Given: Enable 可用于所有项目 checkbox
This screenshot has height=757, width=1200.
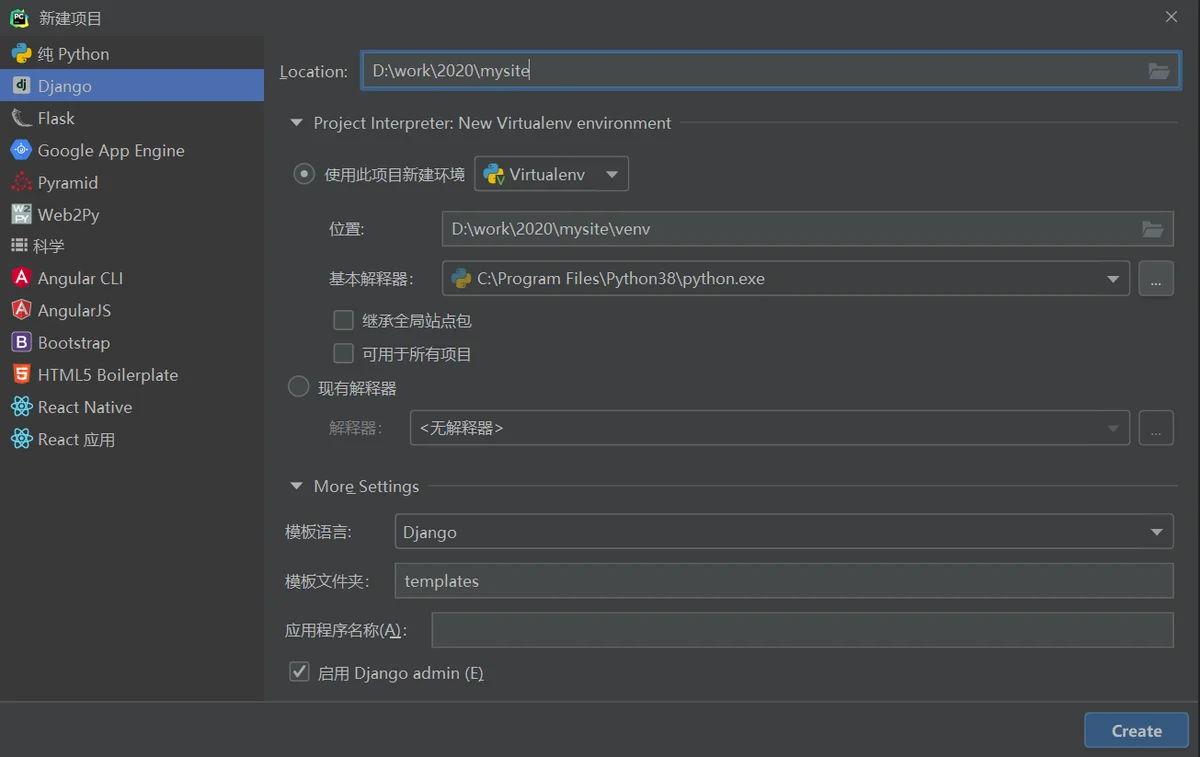Looking at the screenshot, I should click(x=344, y=353).
